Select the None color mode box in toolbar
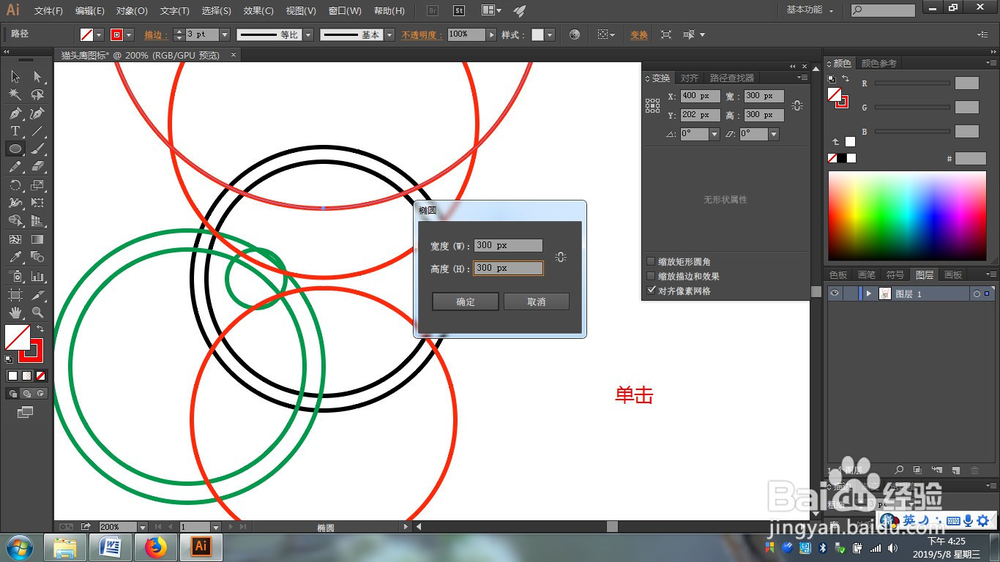 pyautogui.click(x=41, y=376)
